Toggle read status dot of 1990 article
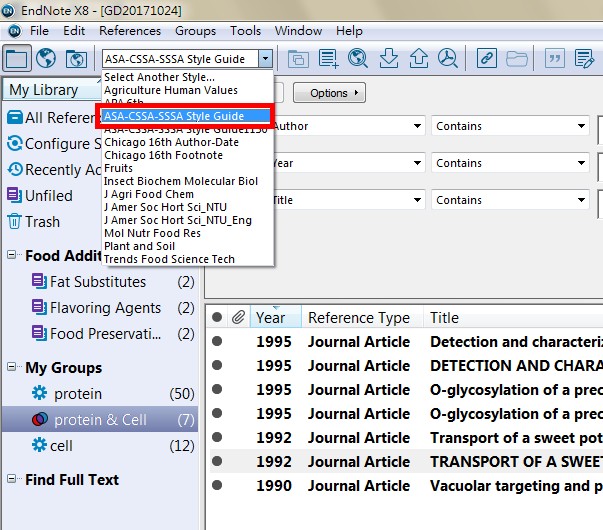The image size is (603, 530). [x=217, y=485]
